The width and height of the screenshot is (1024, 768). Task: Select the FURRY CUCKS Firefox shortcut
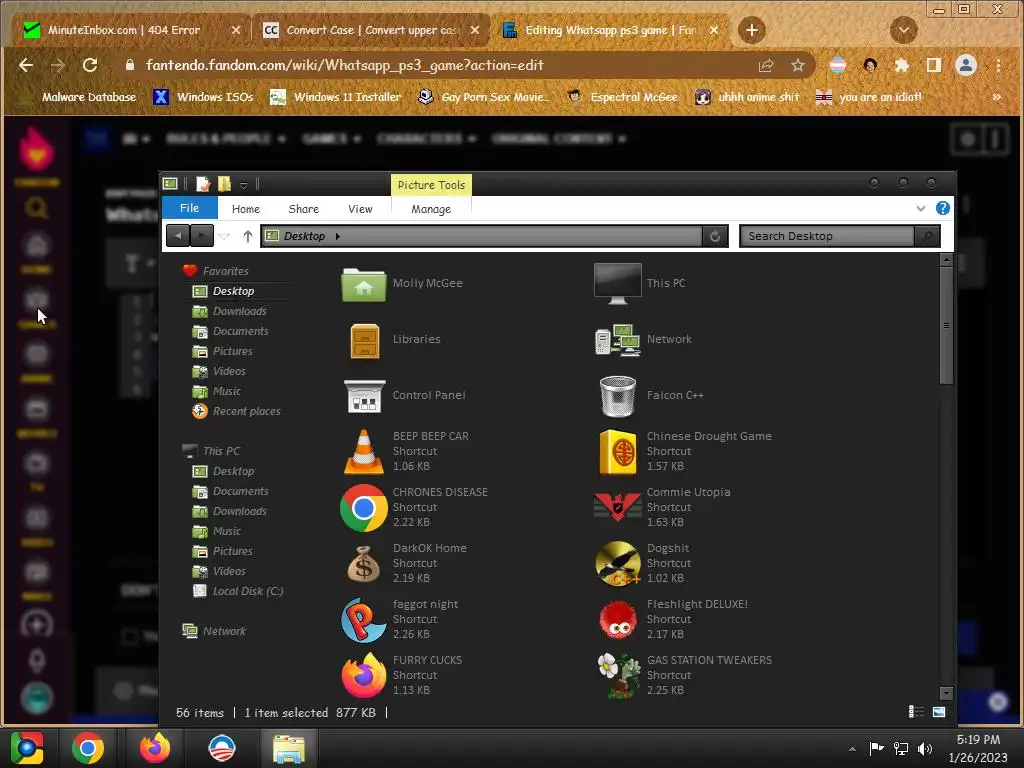click(364, 675)
